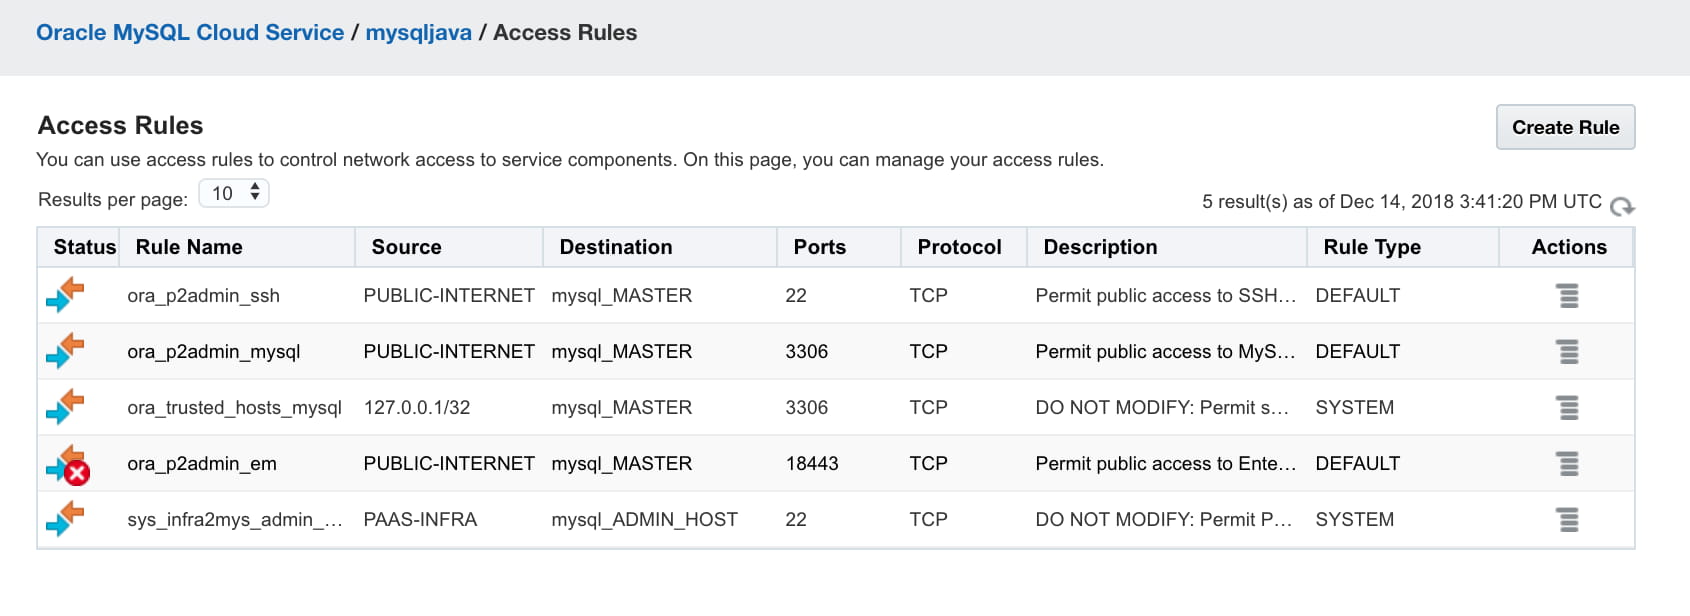
Task: Sort by Source column header
Action: tap(406, 247)
